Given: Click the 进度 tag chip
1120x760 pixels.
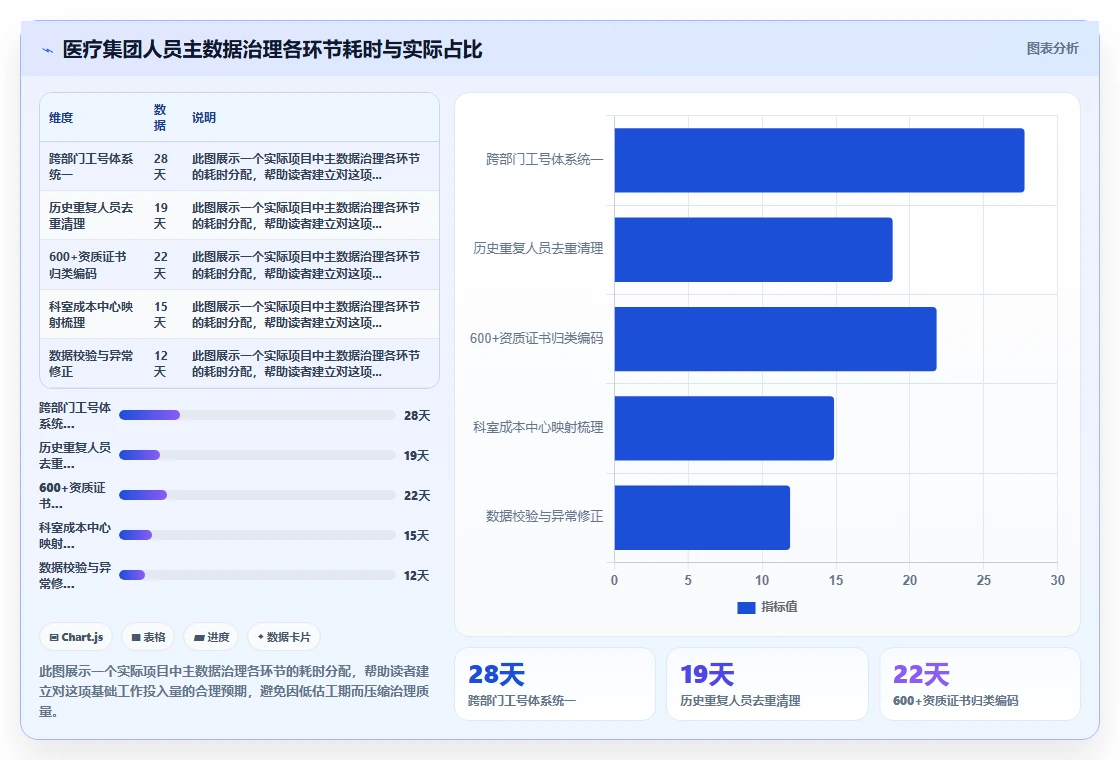Looking at the screenshot, I should coord(211,637).
